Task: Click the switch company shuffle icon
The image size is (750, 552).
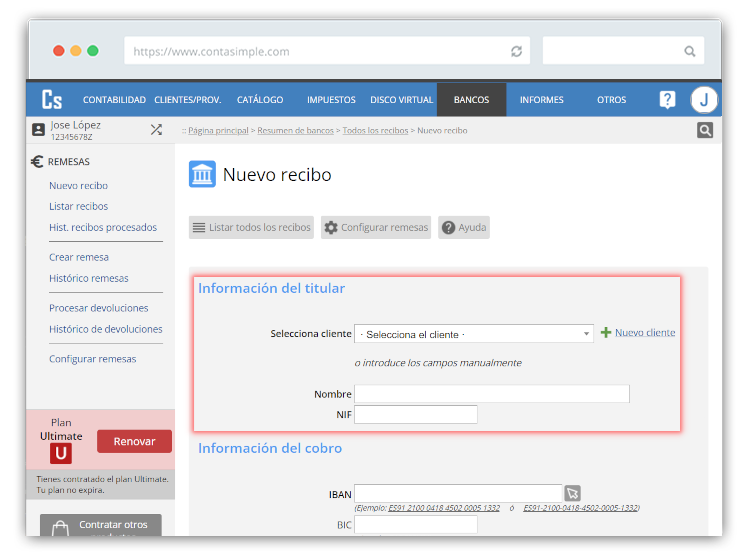Action: (156, 130)
